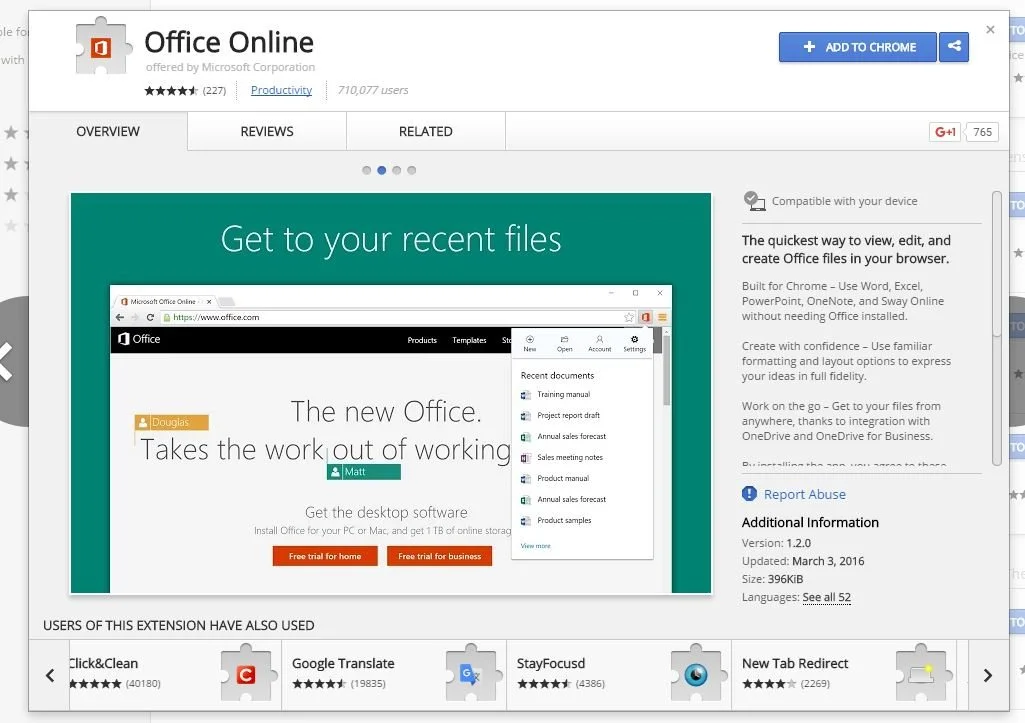Image resolution: width=1025 pixels, height=723 pixels.
Task: Select the second screenshot dot
Action: [381, 170]
